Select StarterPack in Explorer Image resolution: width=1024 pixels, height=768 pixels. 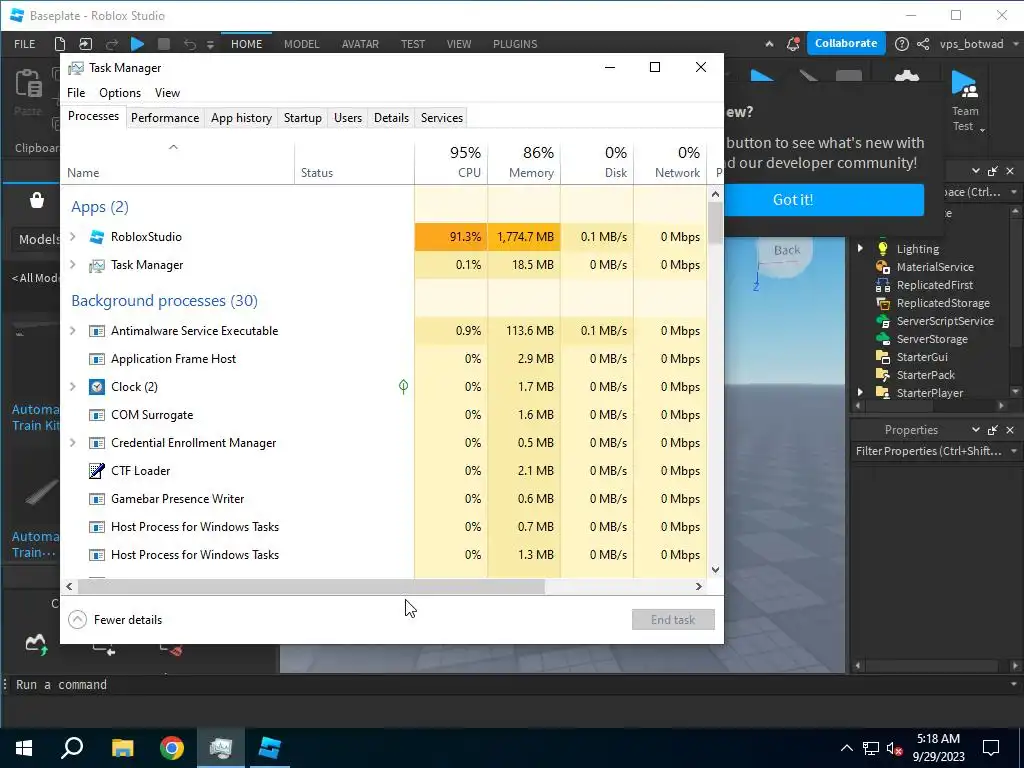(x=925, y=375)
